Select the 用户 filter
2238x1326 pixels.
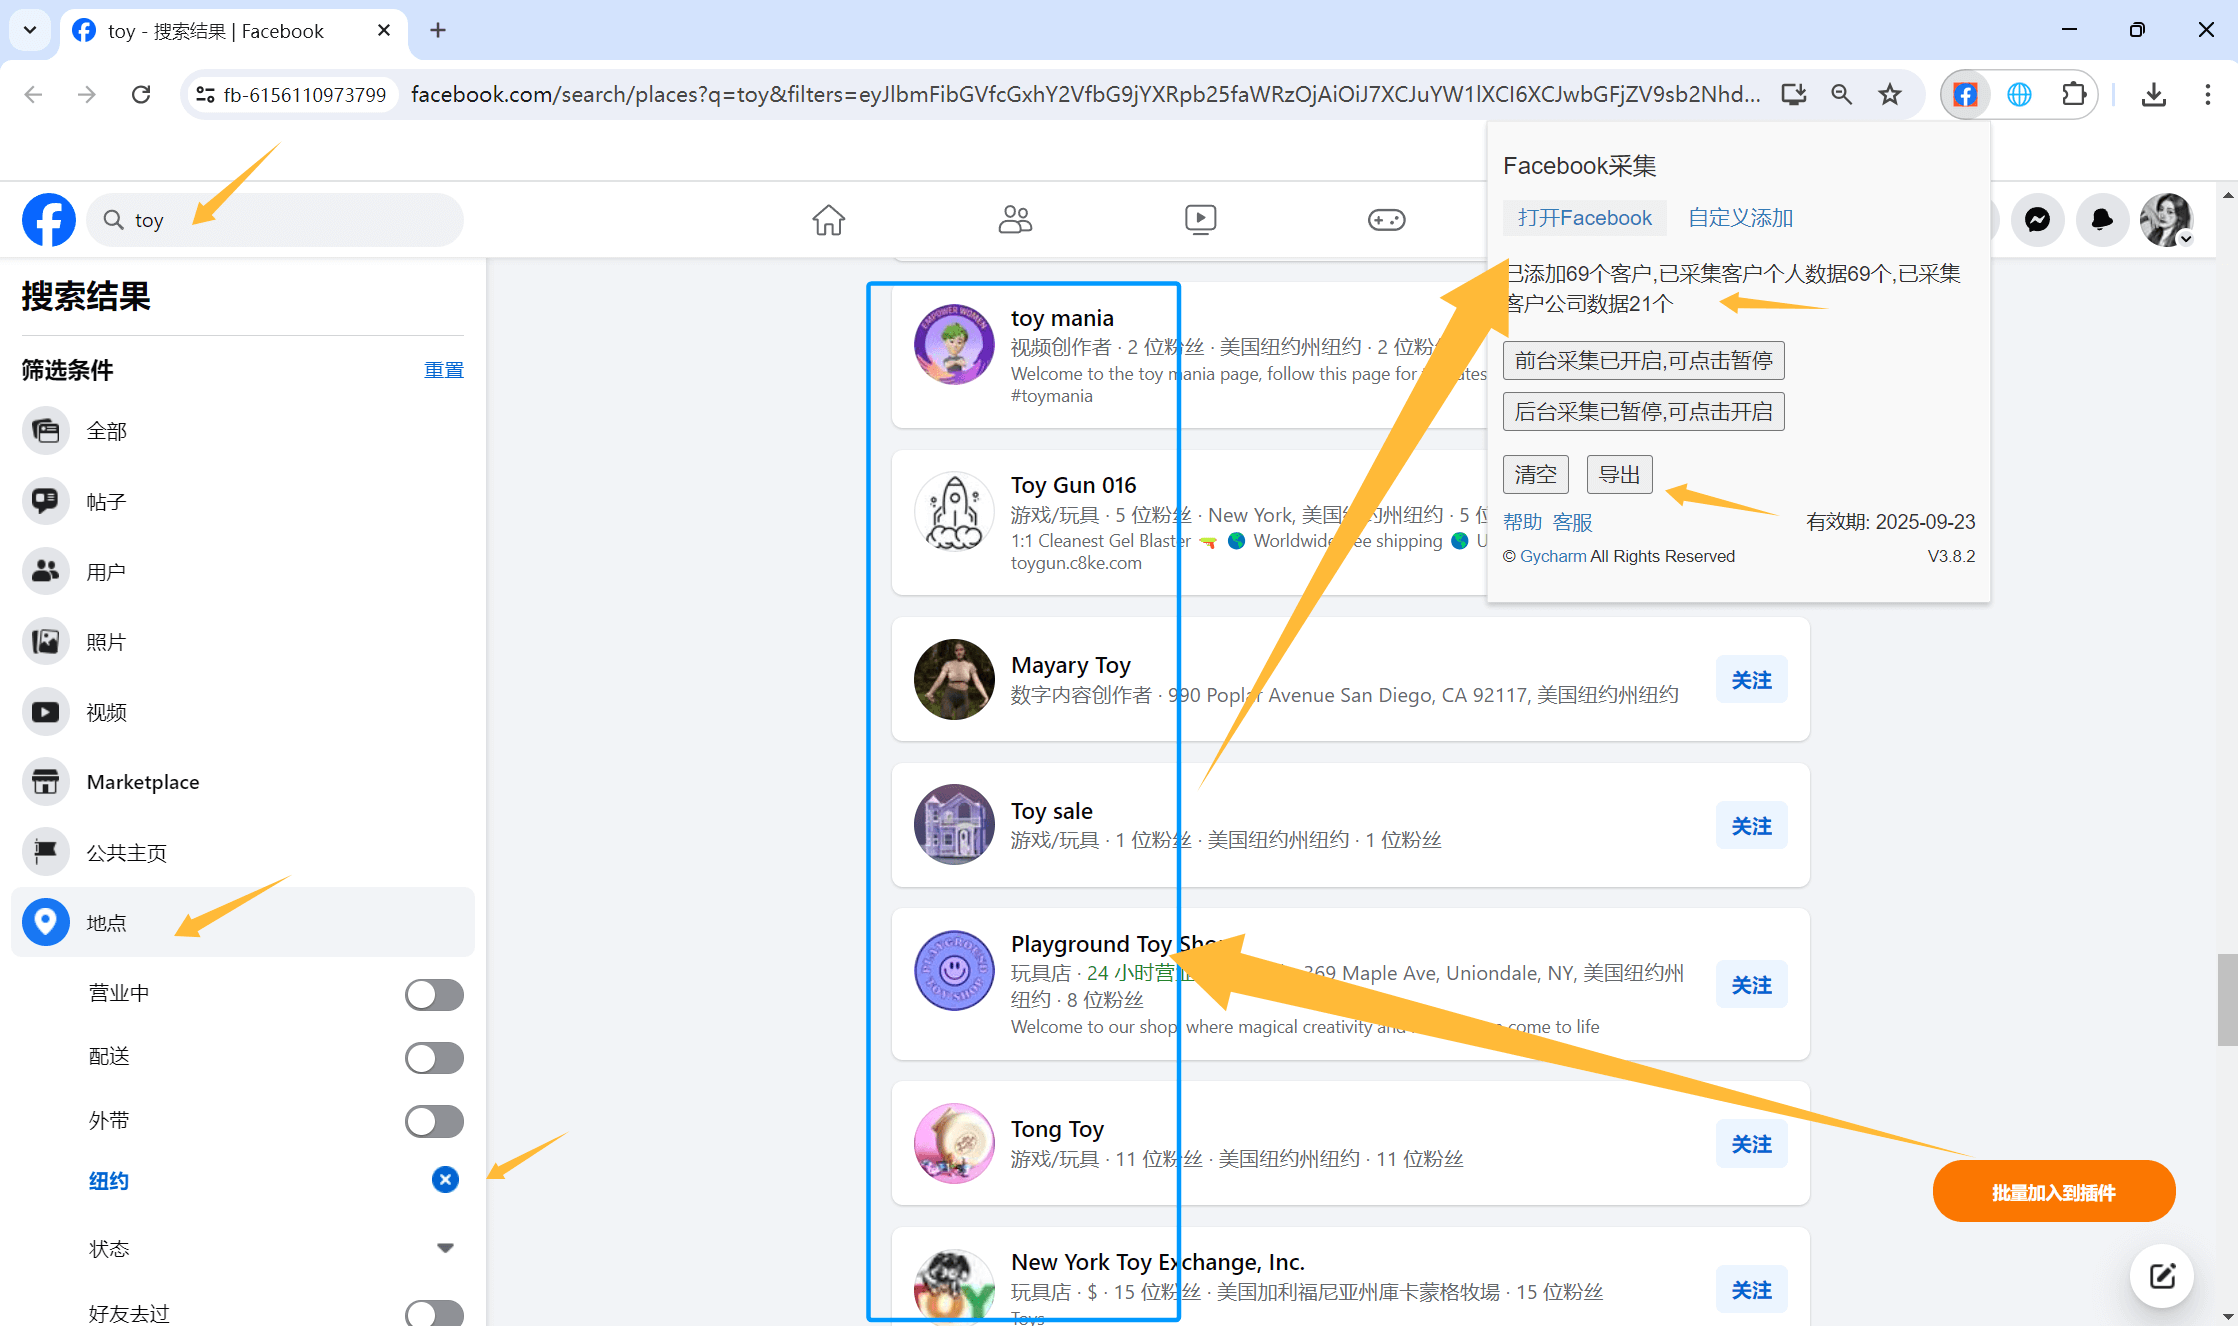click(x=242, y=571)
